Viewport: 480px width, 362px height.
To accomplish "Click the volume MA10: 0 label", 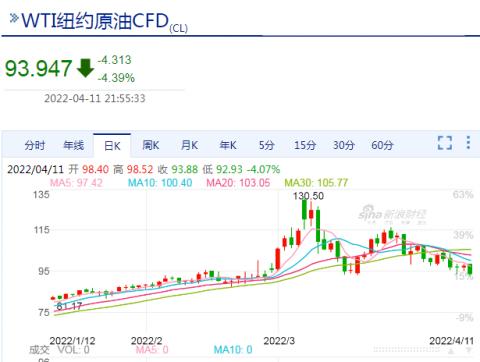I will pyautogui.click(x=233, y=350).
